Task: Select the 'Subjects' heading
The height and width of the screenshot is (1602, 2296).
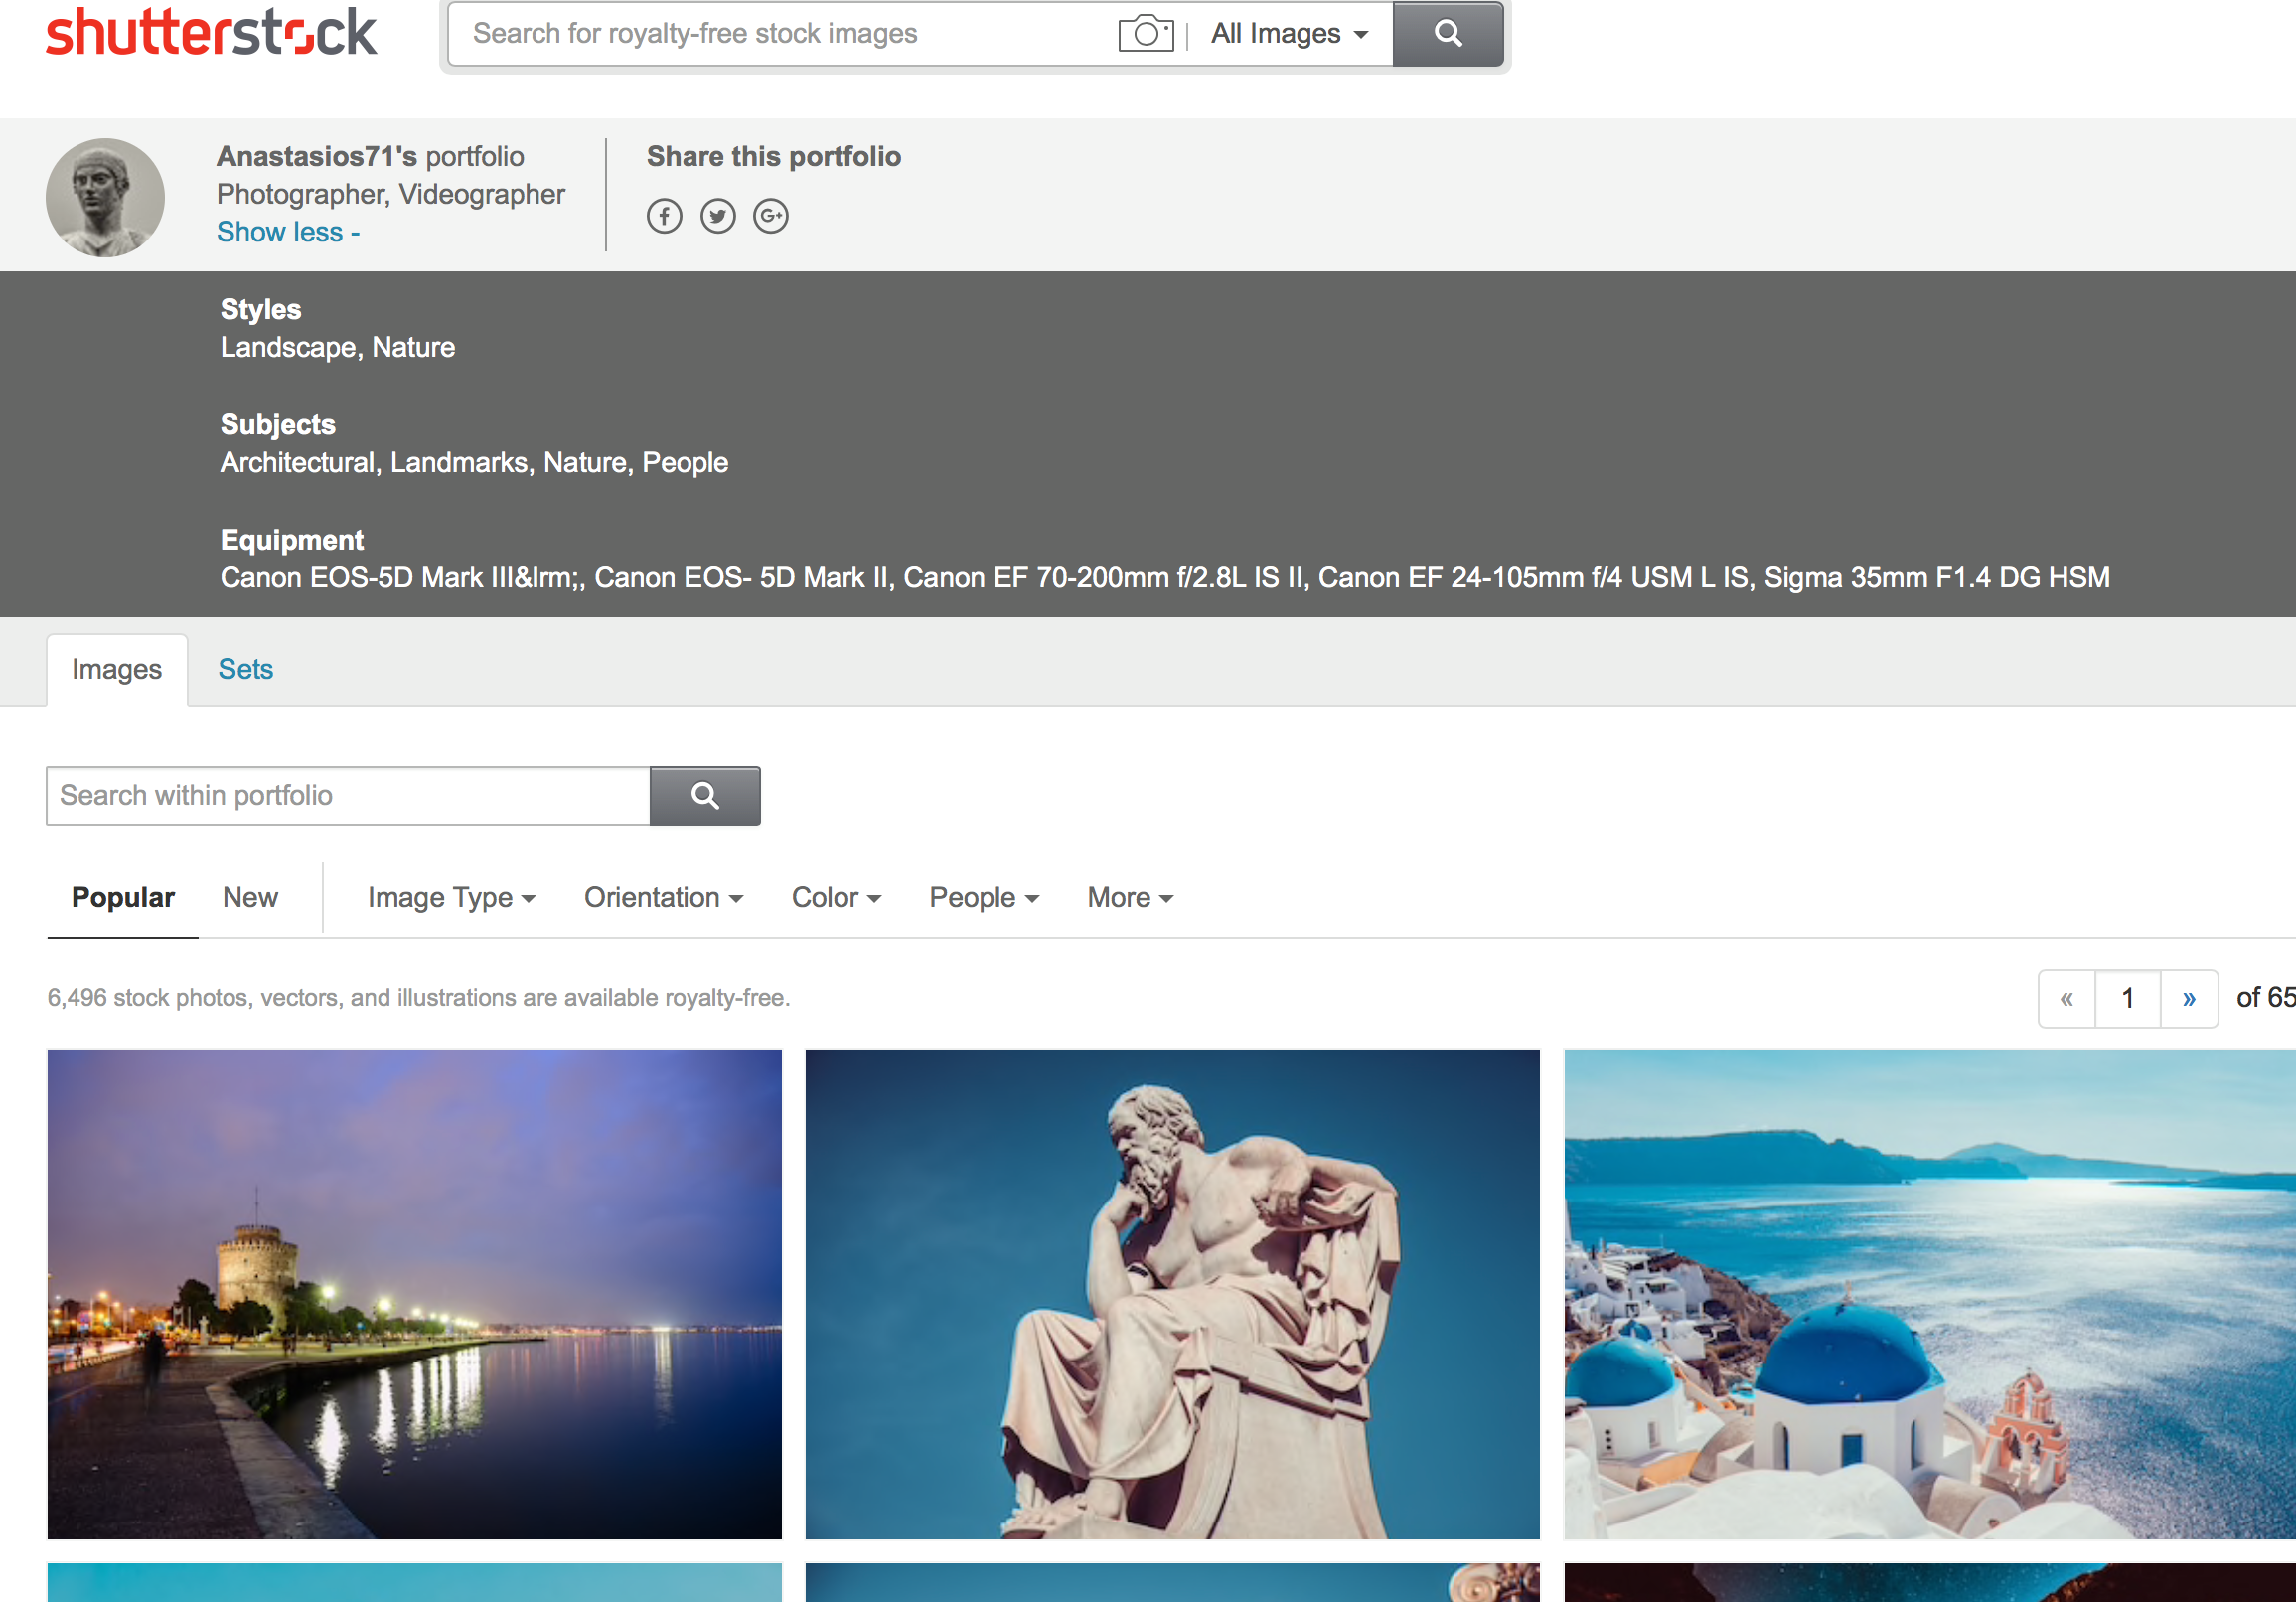Action: (277, 424)
